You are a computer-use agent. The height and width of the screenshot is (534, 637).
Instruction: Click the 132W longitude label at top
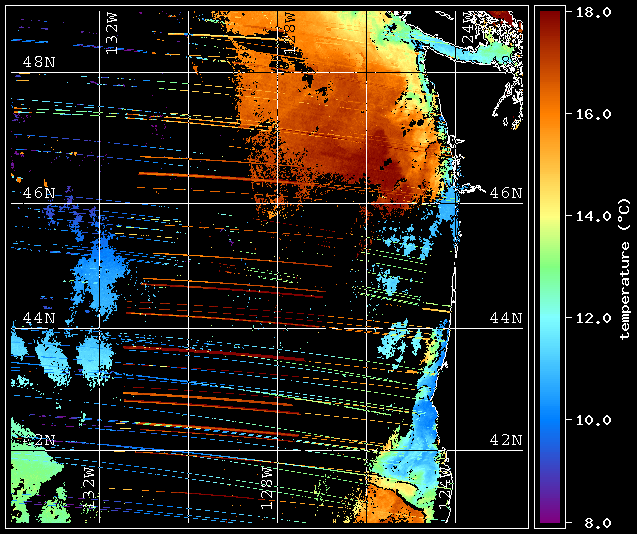coord(112,33)
